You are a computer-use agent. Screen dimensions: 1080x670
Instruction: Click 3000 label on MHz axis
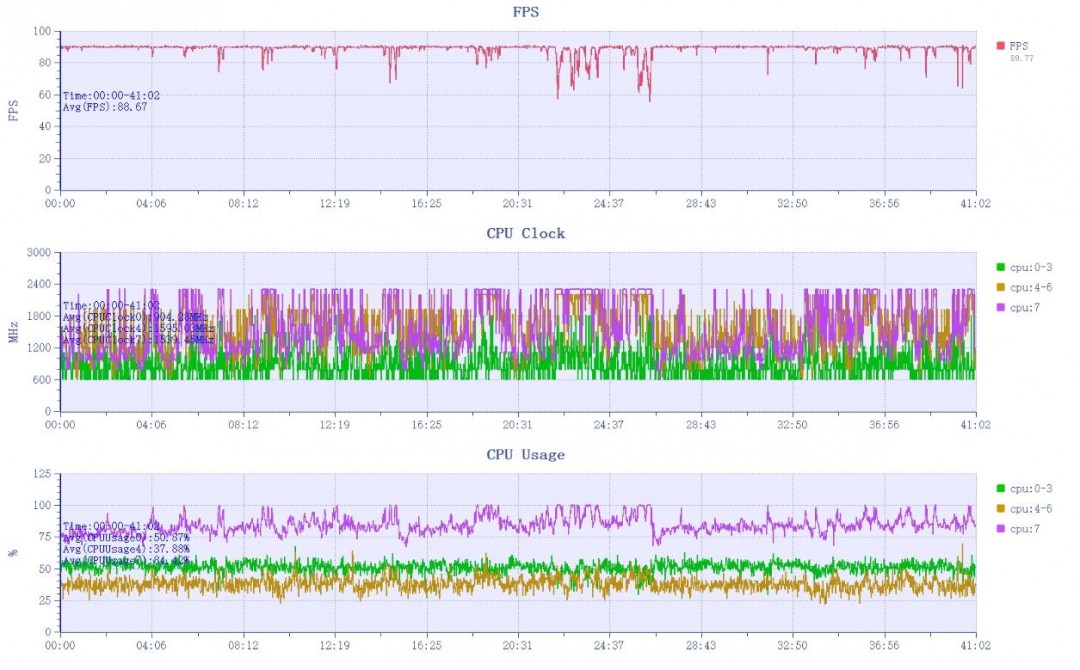[x=39, y=253]
